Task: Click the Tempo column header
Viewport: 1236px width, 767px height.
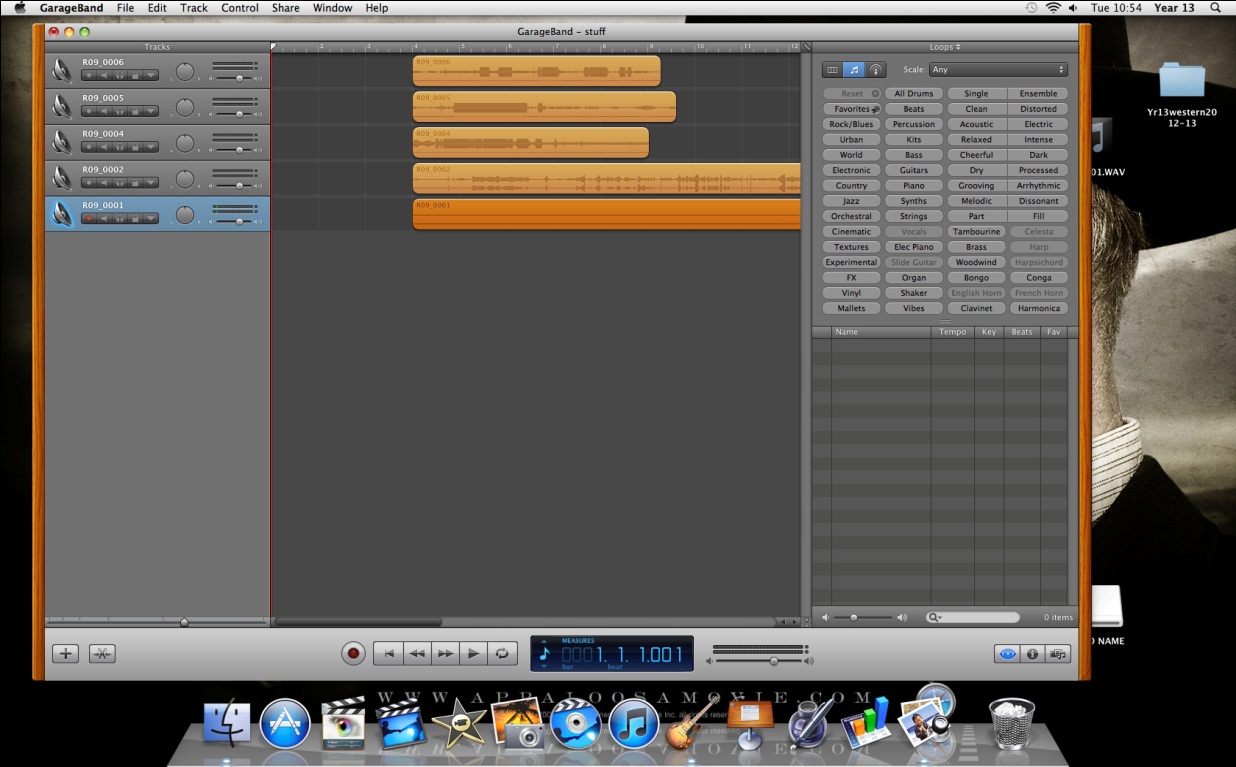Action: (x=953, y=332)
